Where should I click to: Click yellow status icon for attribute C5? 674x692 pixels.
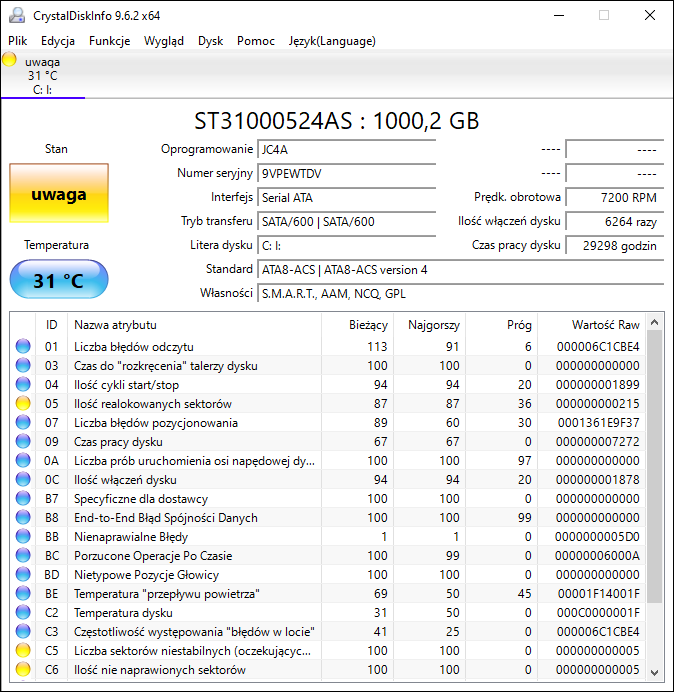pos(23,650)
